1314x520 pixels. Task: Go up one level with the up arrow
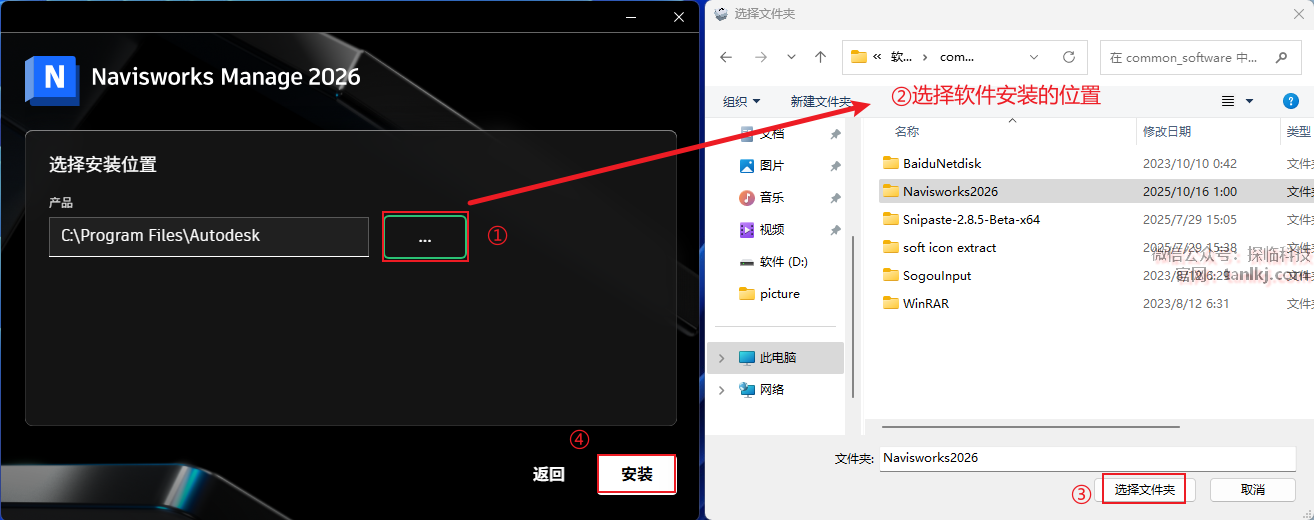coord(821,57)
